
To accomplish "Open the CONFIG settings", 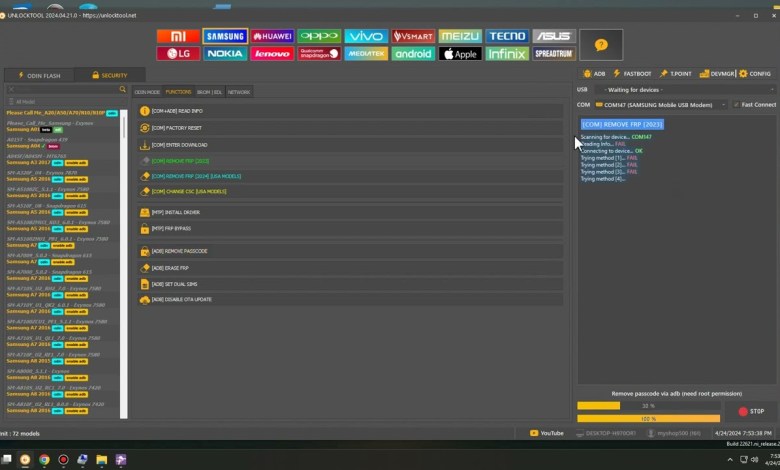I will (x=755, y=74).
